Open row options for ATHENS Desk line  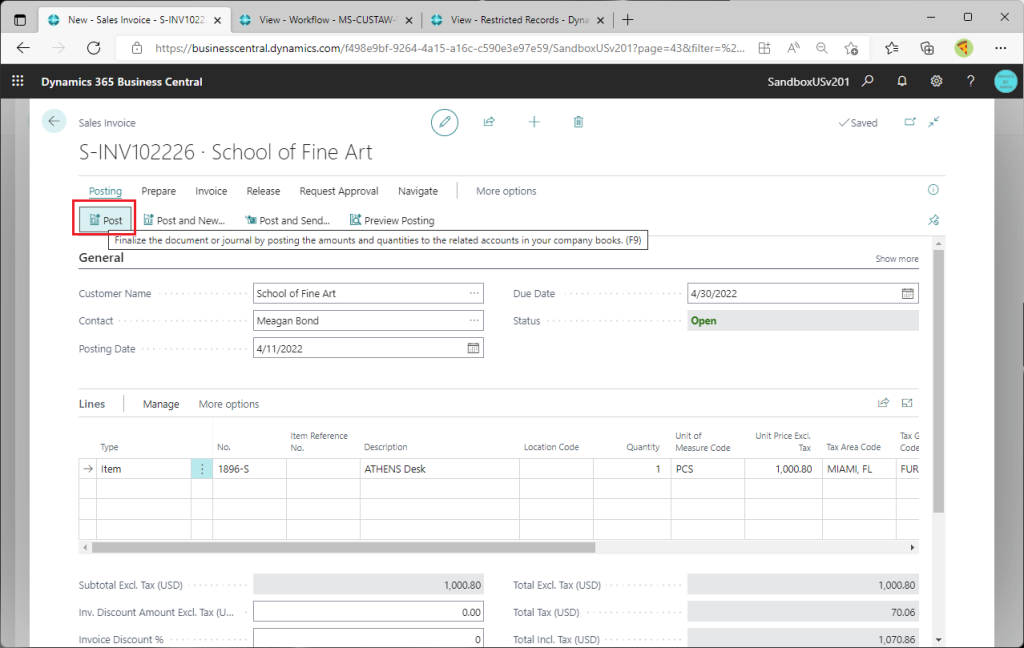(202, 469)
